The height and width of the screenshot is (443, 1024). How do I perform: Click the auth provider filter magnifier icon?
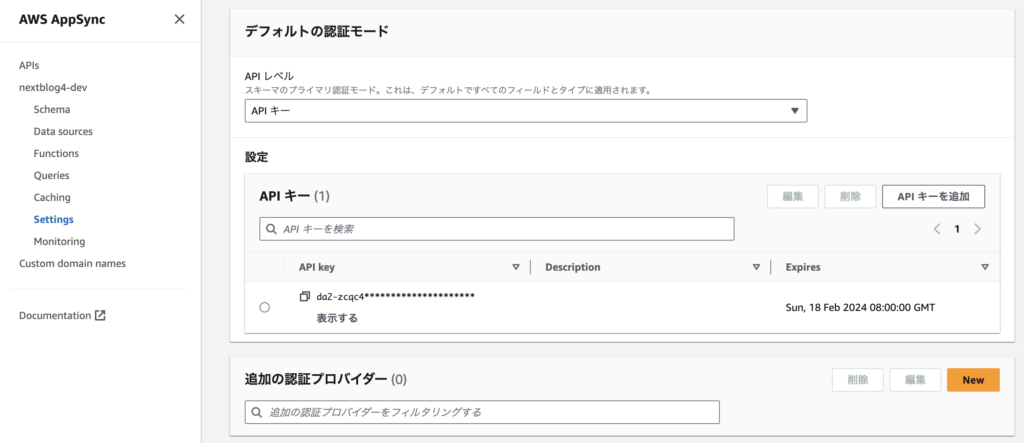(257, 412)
